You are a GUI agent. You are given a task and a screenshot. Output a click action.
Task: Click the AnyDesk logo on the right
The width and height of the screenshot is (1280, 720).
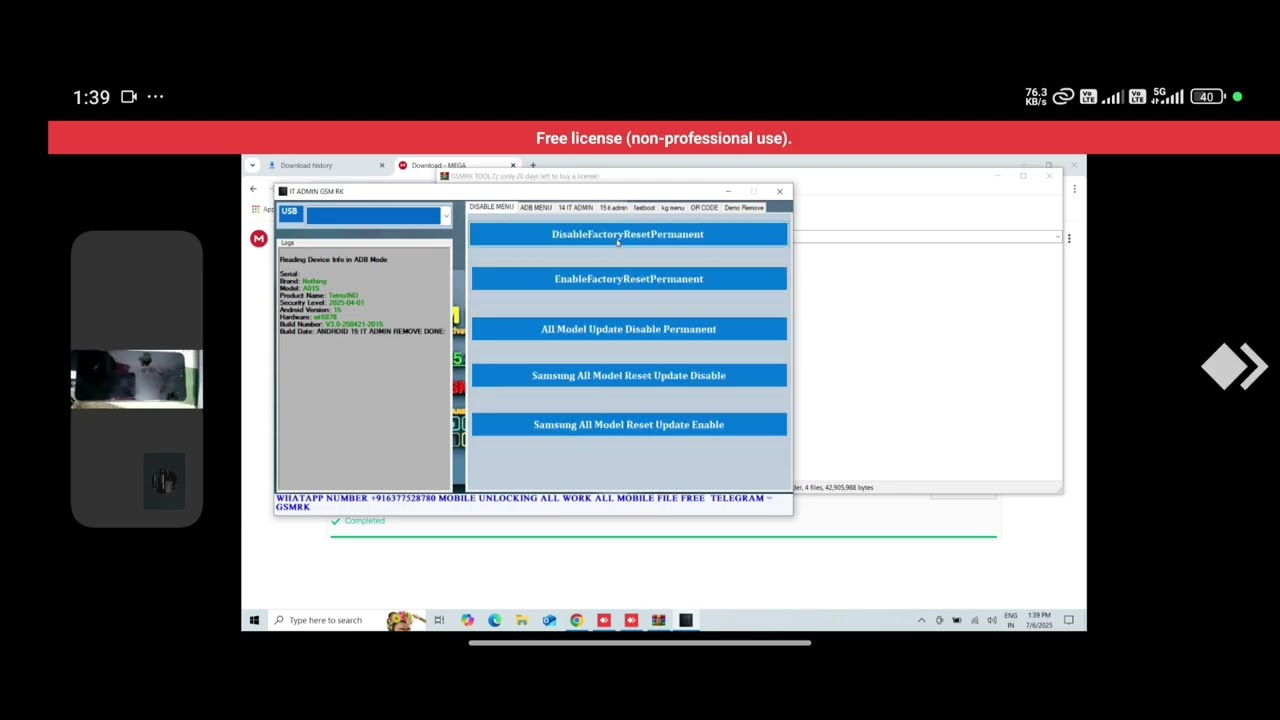(1234, 366)
